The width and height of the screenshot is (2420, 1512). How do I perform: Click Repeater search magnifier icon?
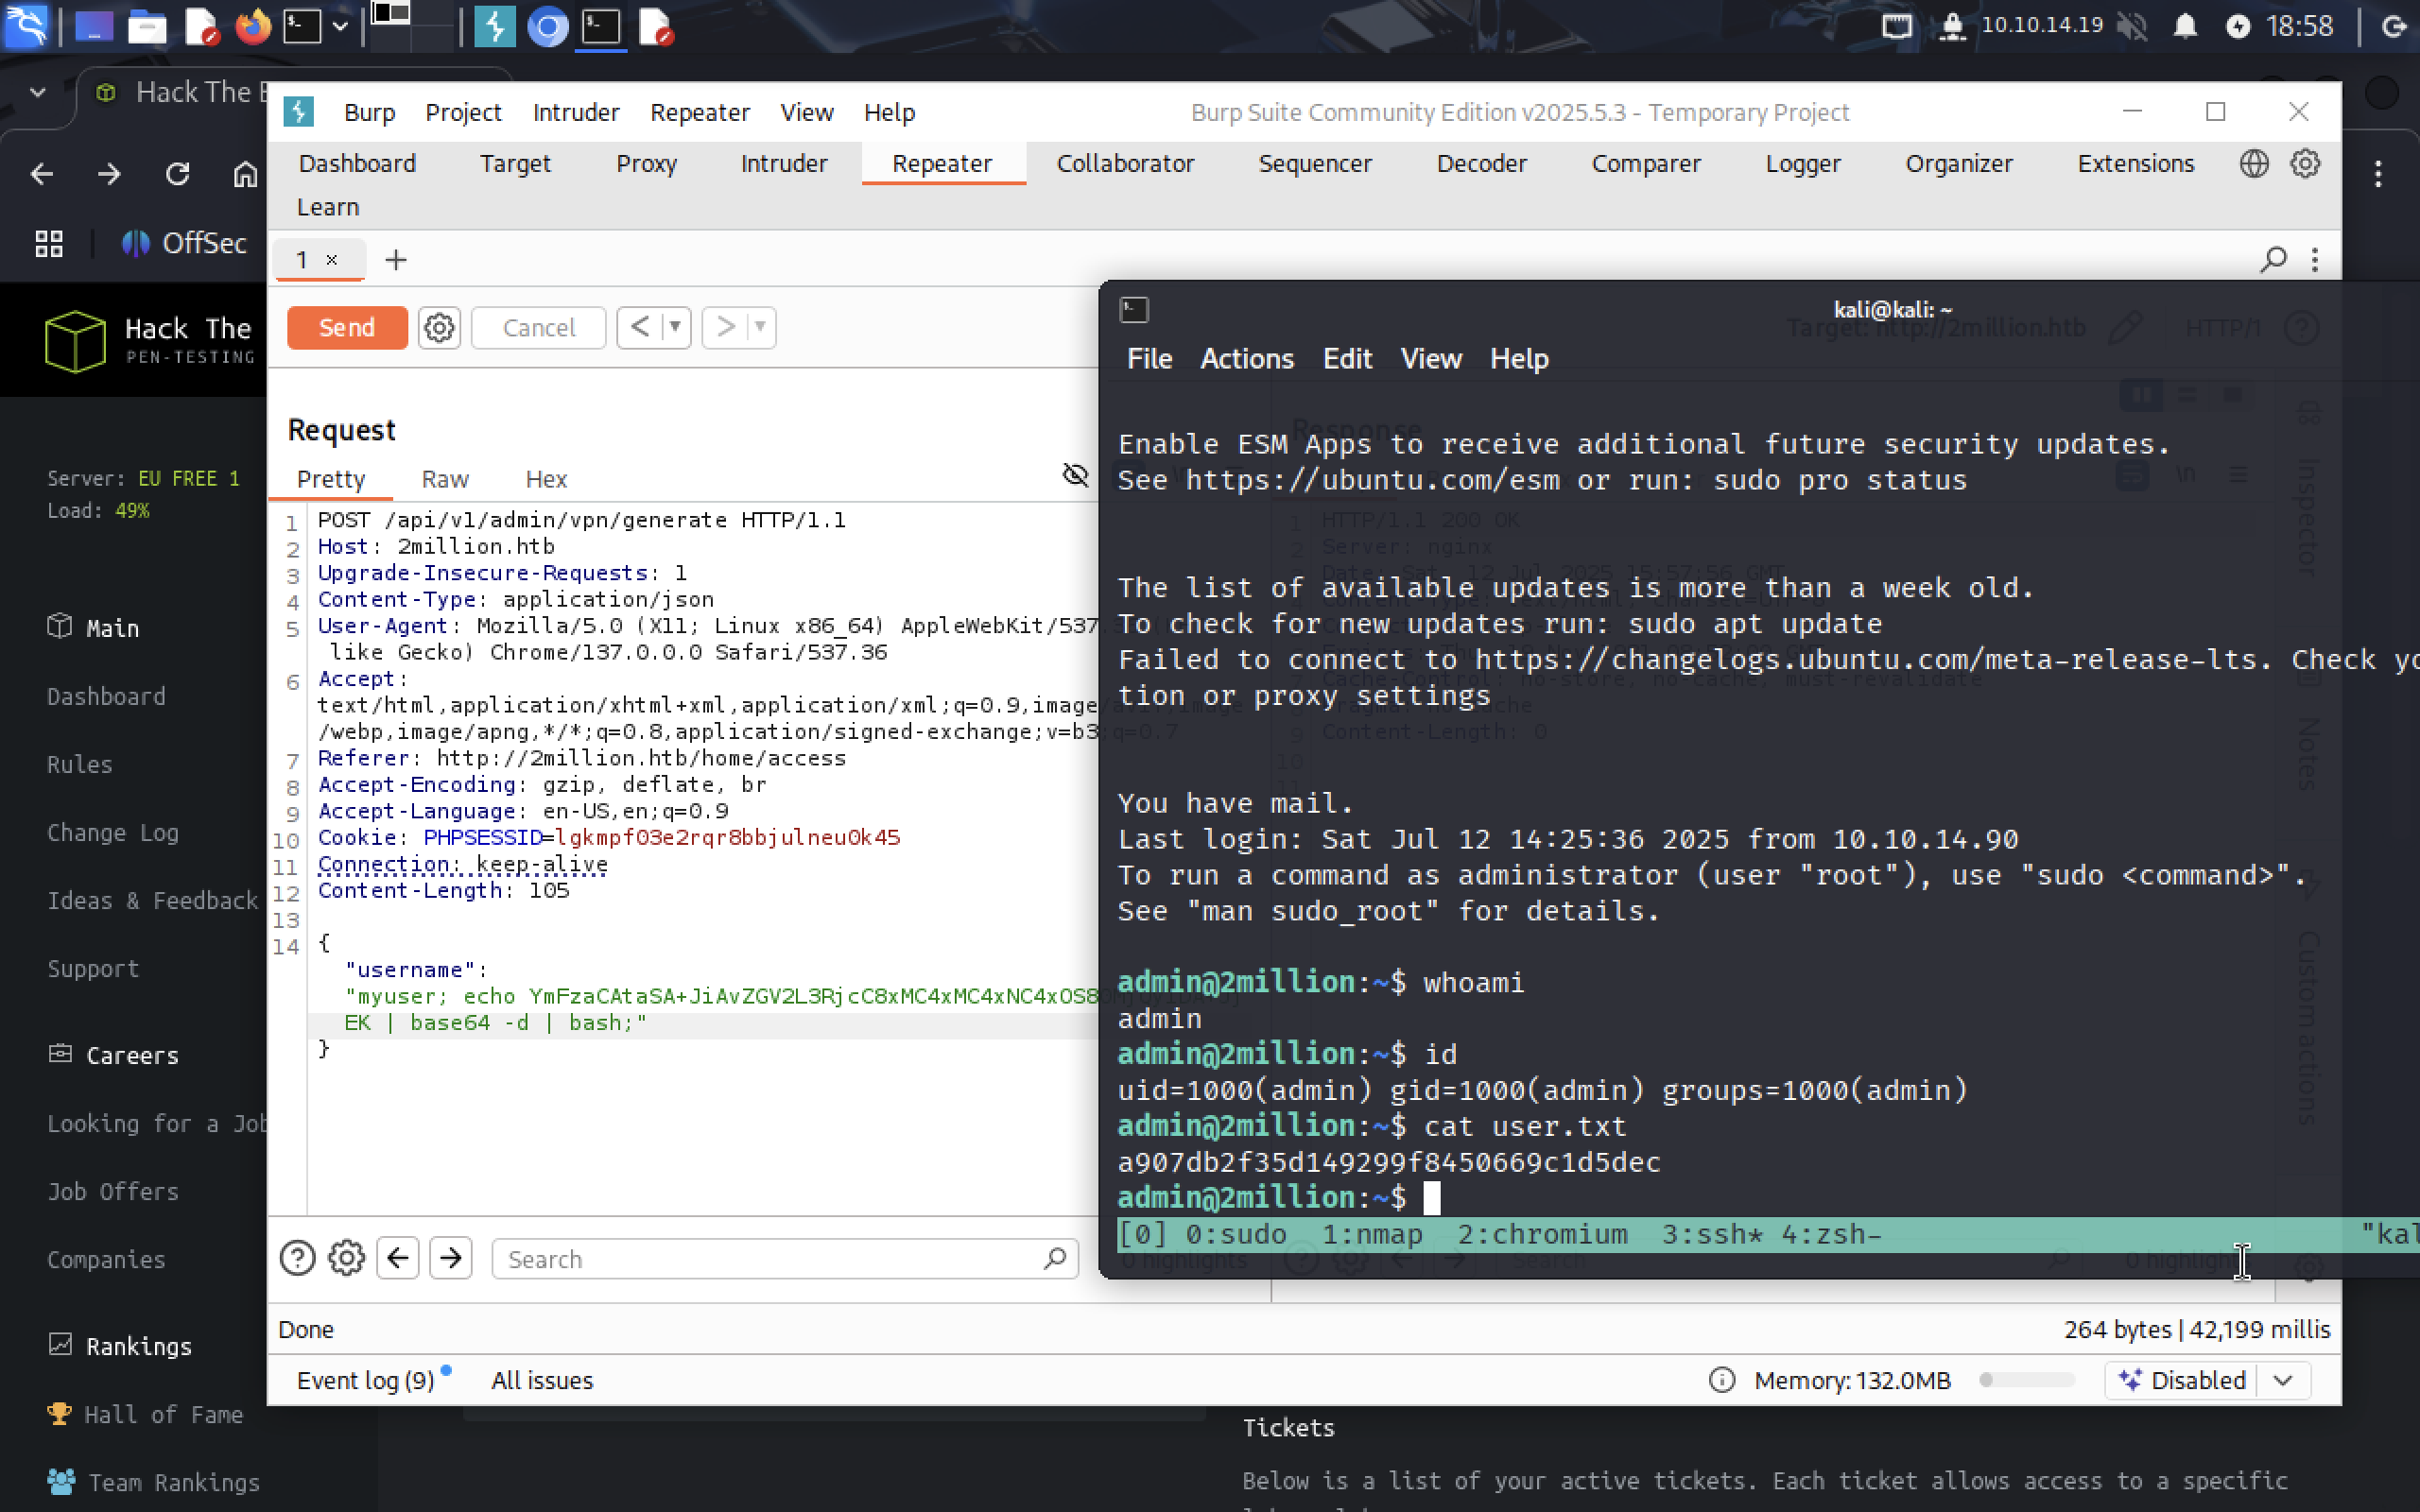click(2273, 260)
